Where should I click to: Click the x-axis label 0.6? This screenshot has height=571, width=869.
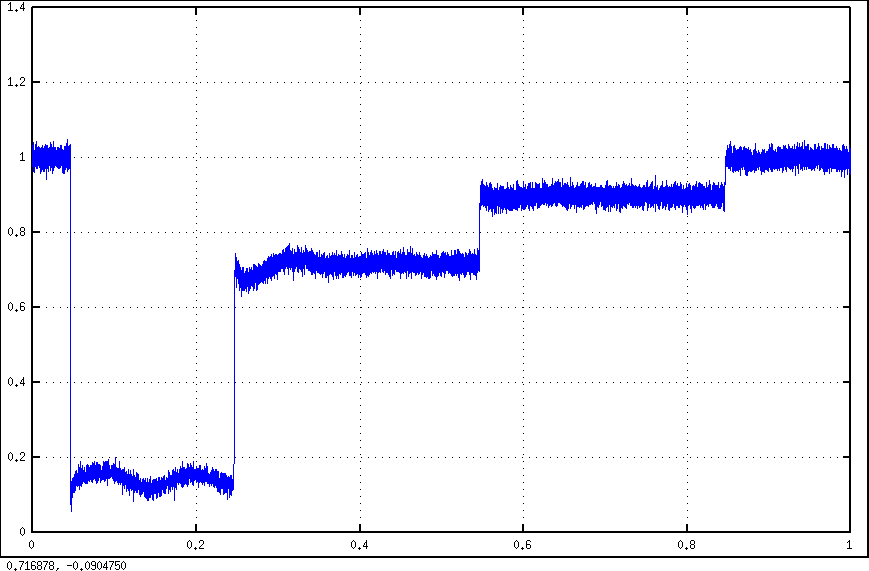[523, 545]
